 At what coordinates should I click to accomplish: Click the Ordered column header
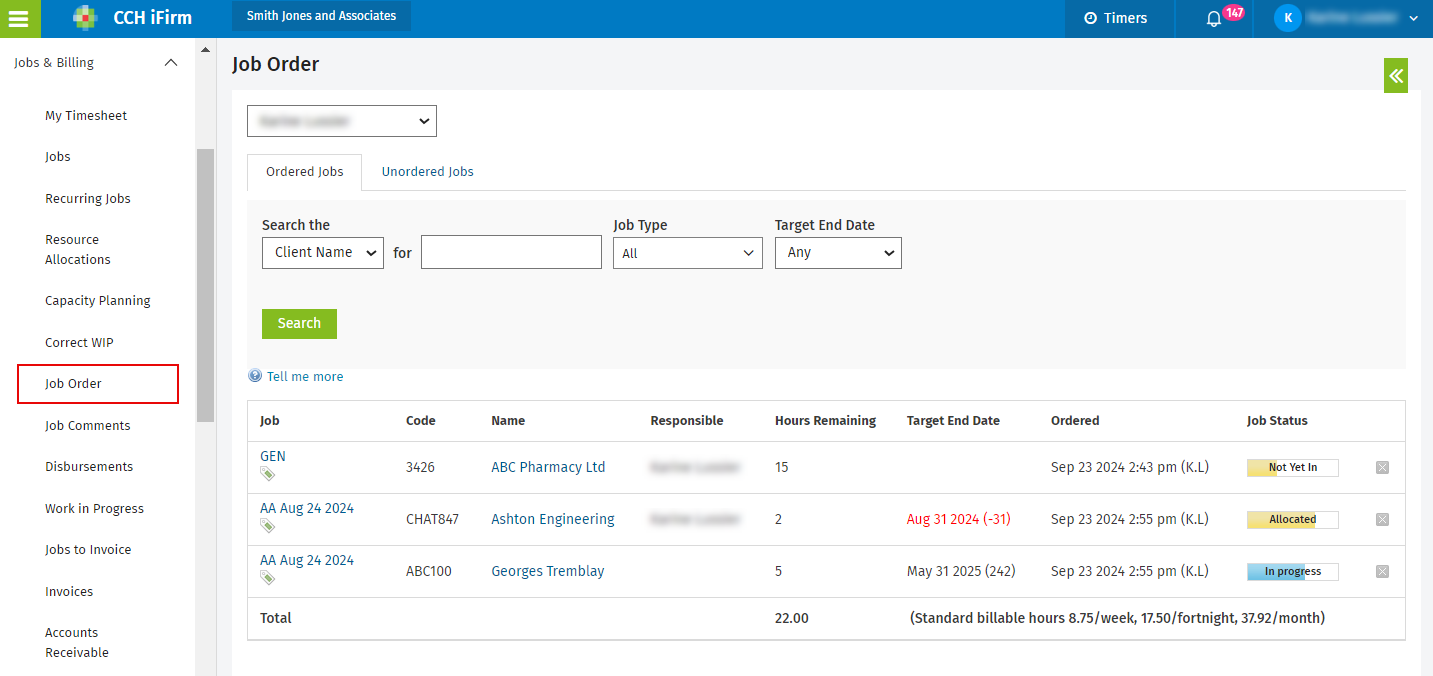pos(1075,421)
